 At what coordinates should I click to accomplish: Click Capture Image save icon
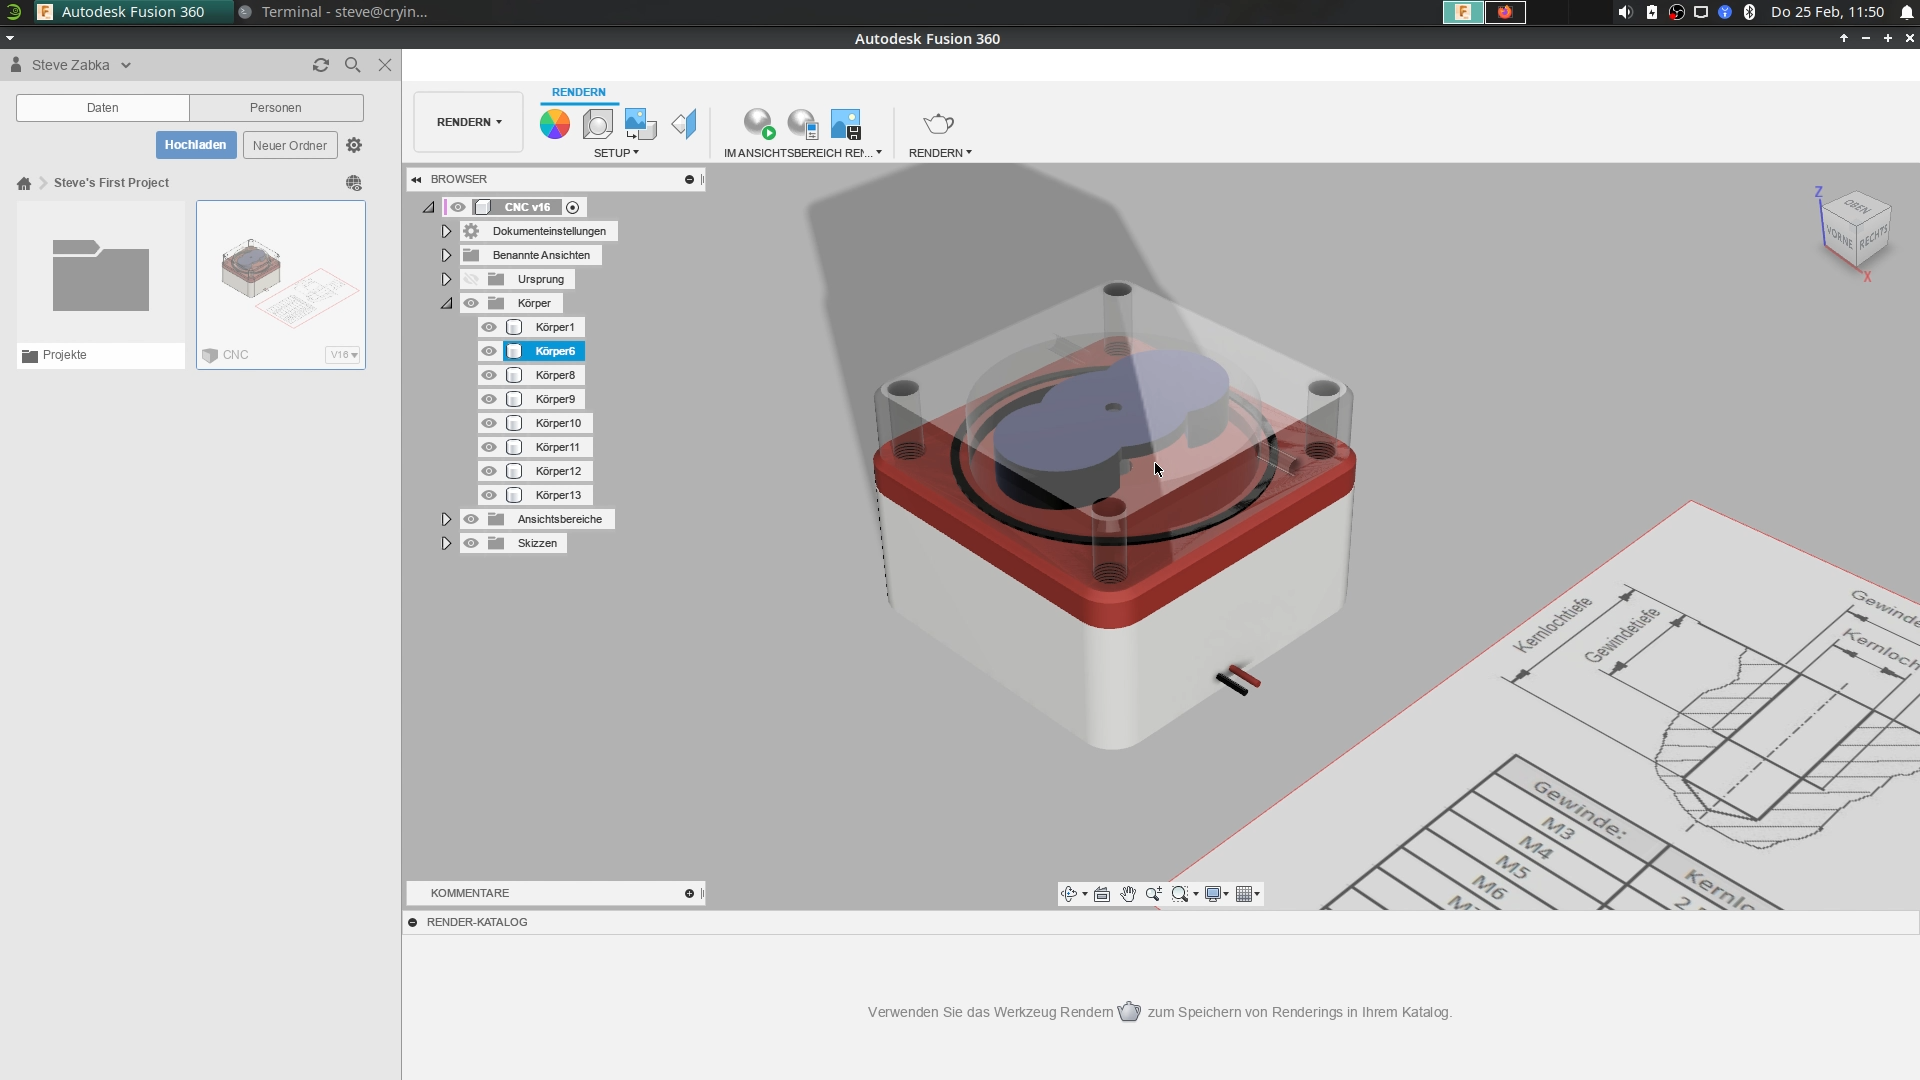(846, 124)
